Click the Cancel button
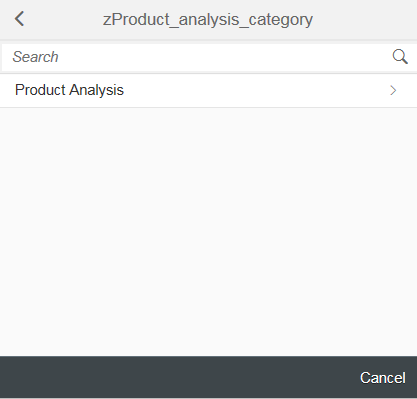The image size is (417, 399). pos(383,378)
